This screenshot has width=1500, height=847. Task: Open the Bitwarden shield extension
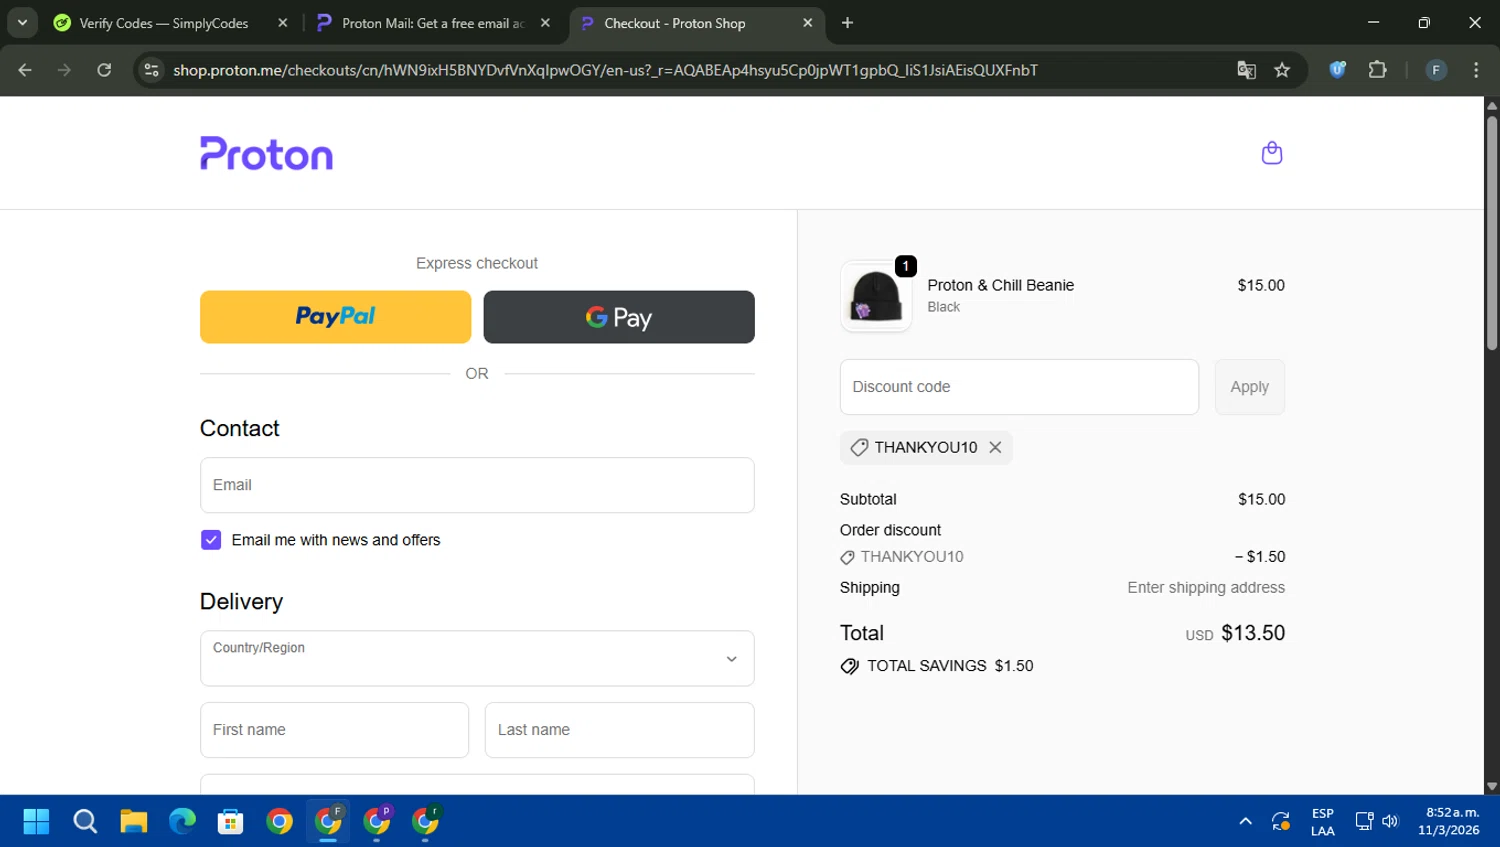pos(1337,70)
